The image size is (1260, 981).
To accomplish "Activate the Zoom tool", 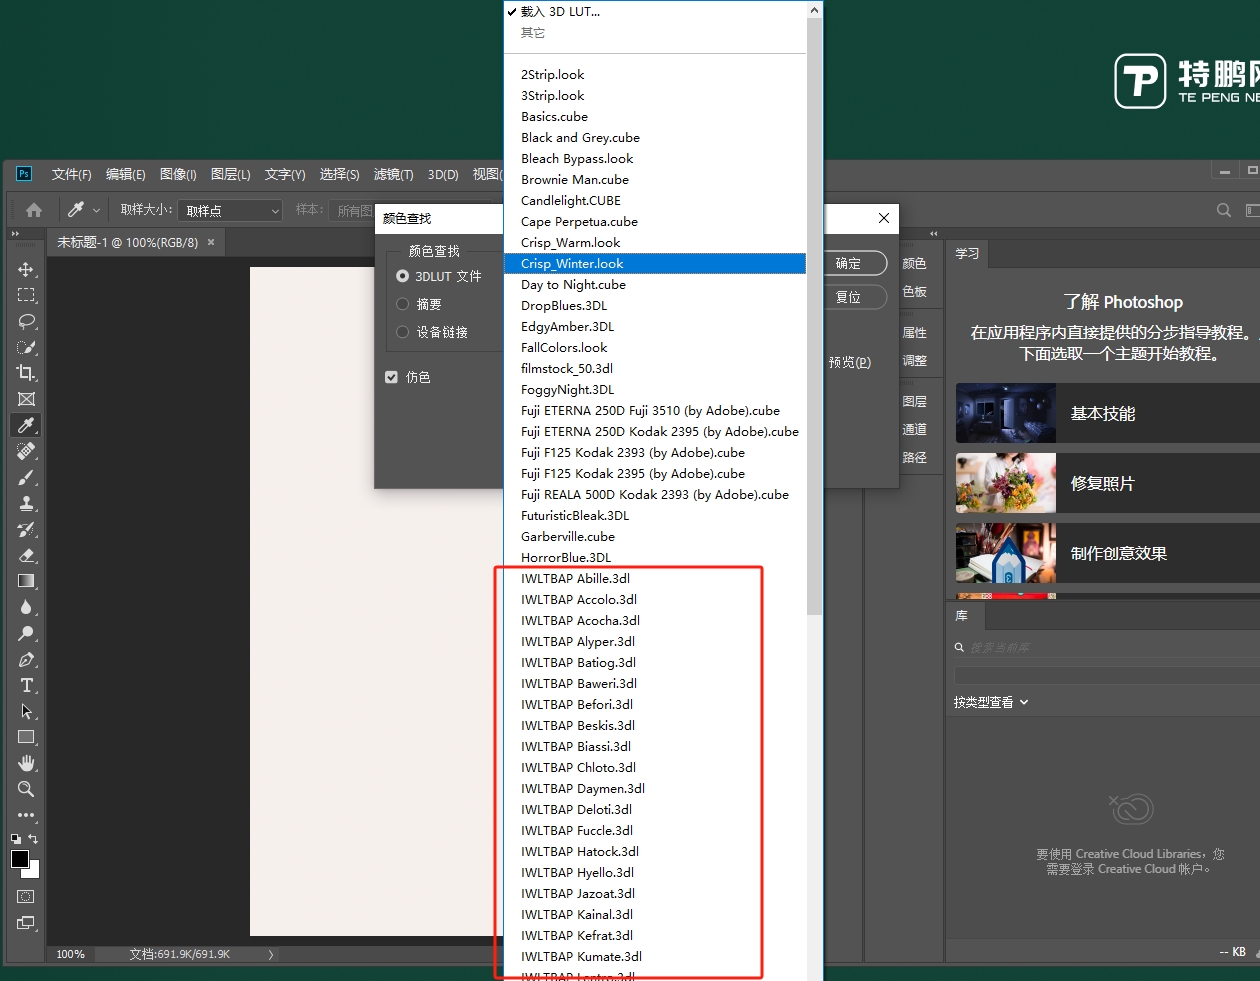I will tap(26, 789).
